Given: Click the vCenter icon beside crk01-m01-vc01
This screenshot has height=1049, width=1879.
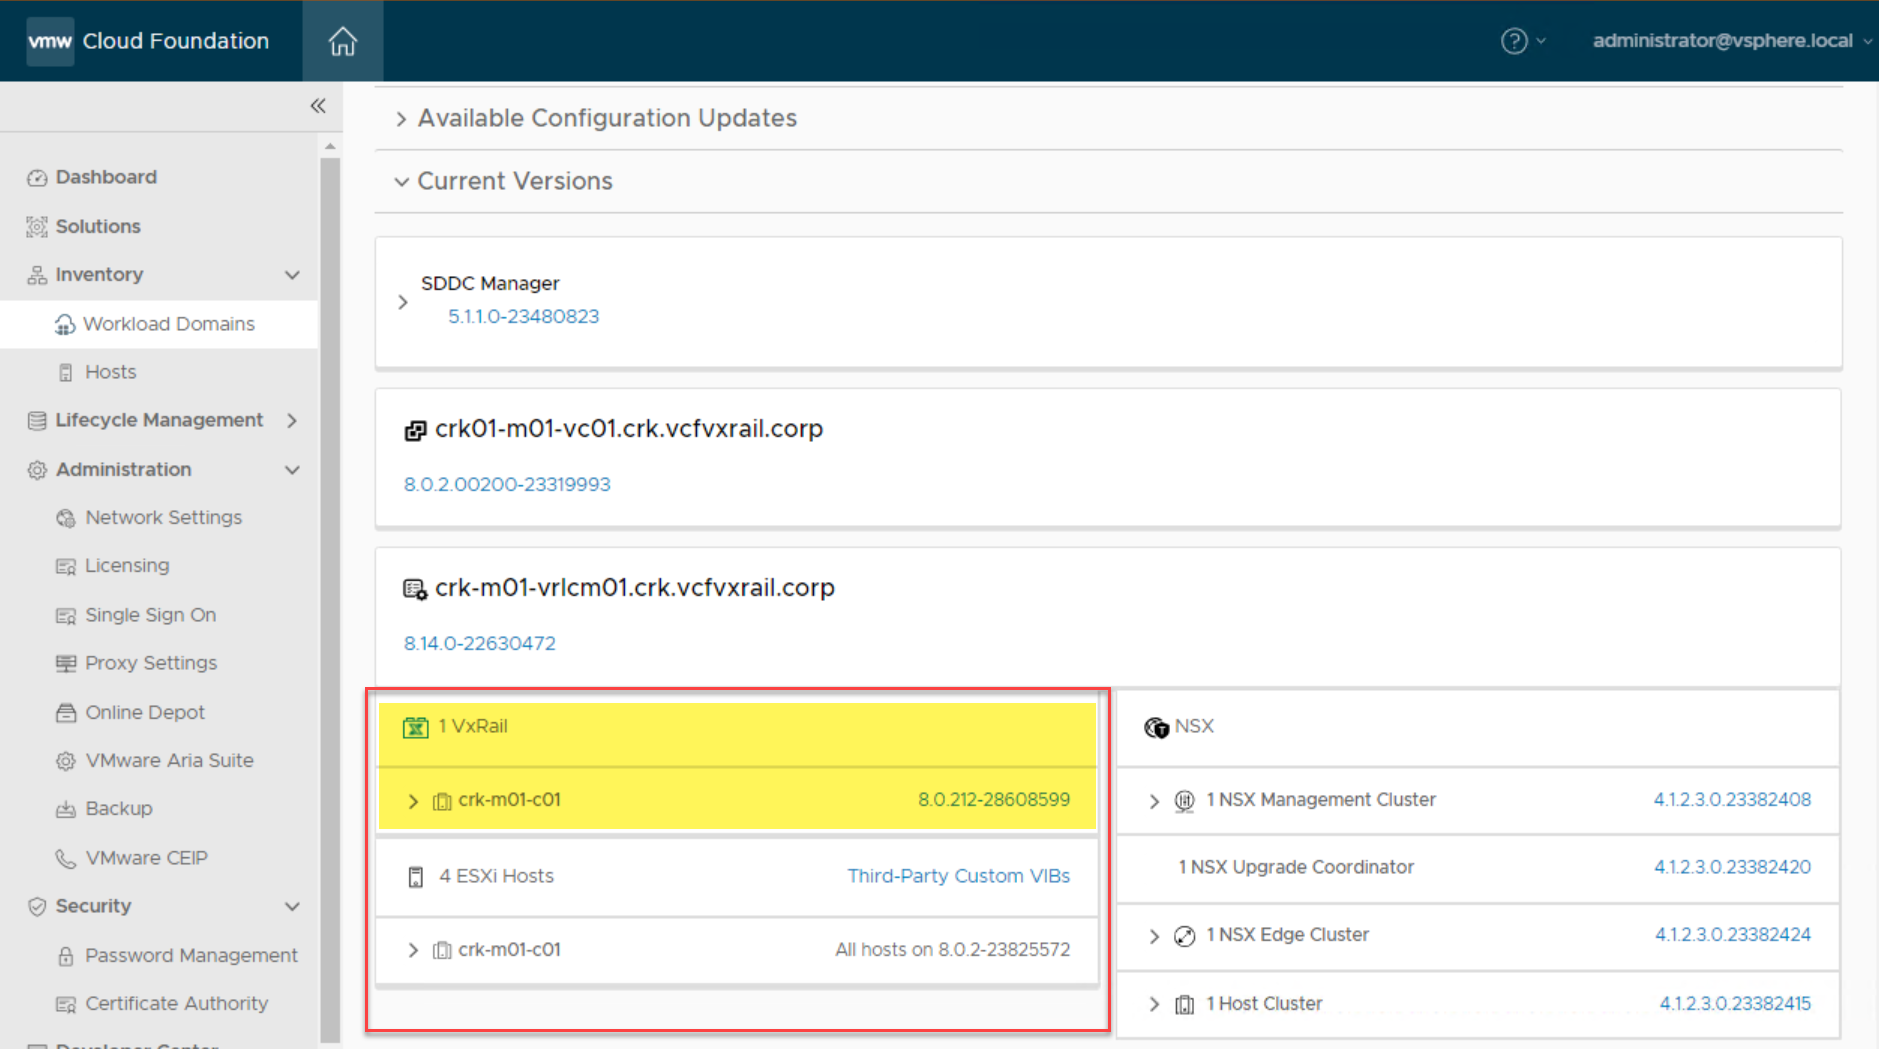Looking at the screenshot, I should 415,430.
